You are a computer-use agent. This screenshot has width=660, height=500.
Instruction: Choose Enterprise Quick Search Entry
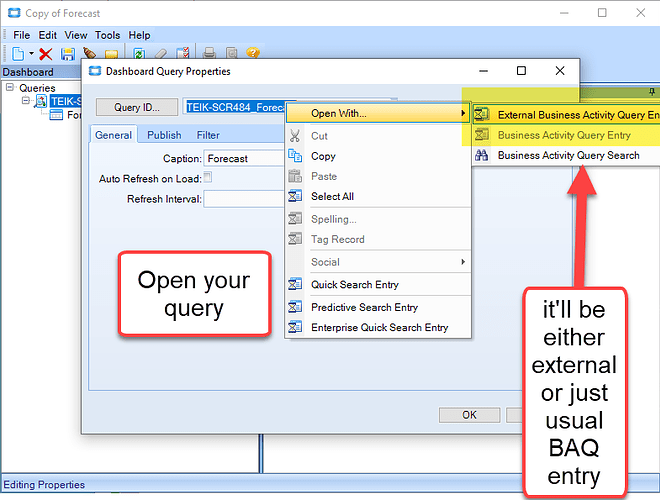(378, 327)
